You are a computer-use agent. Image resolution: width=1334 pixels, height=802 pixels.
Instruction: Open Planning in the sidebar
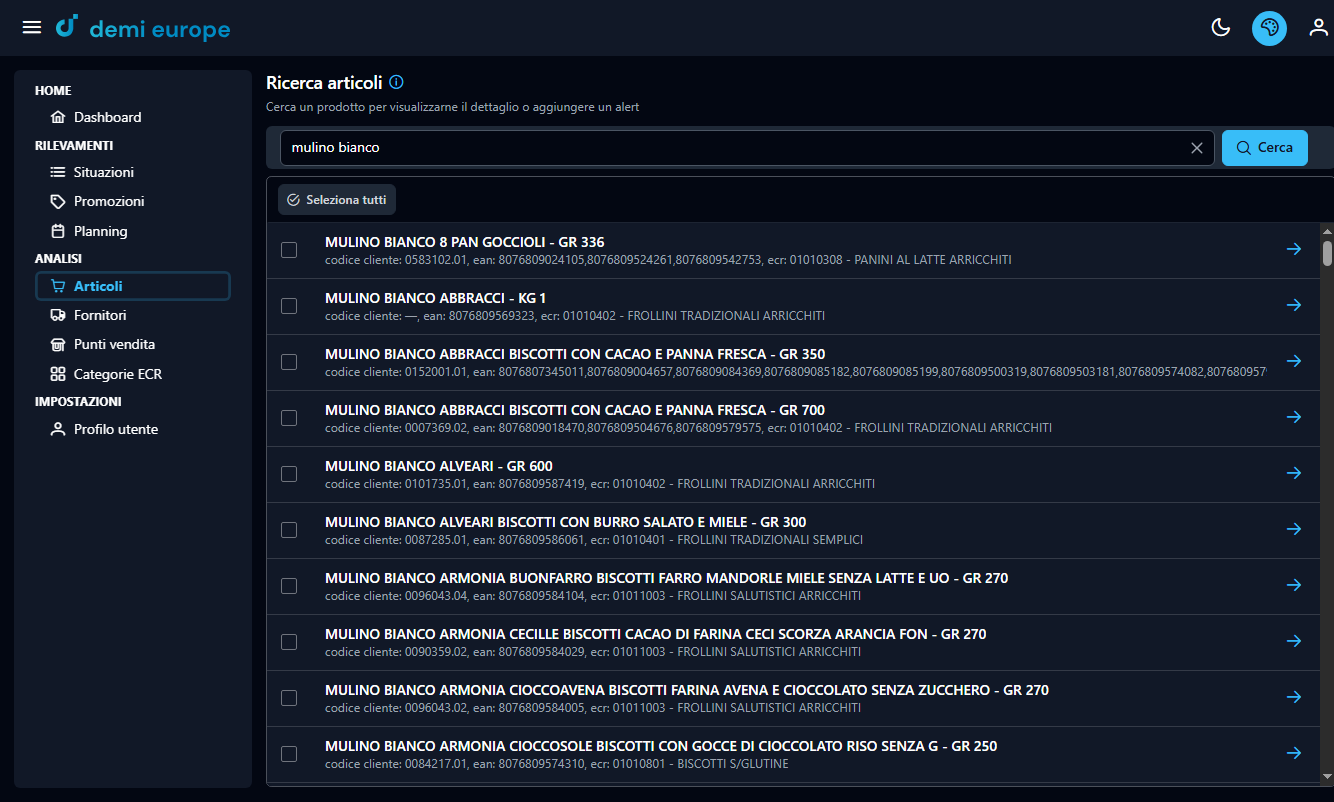pos(132,231)
